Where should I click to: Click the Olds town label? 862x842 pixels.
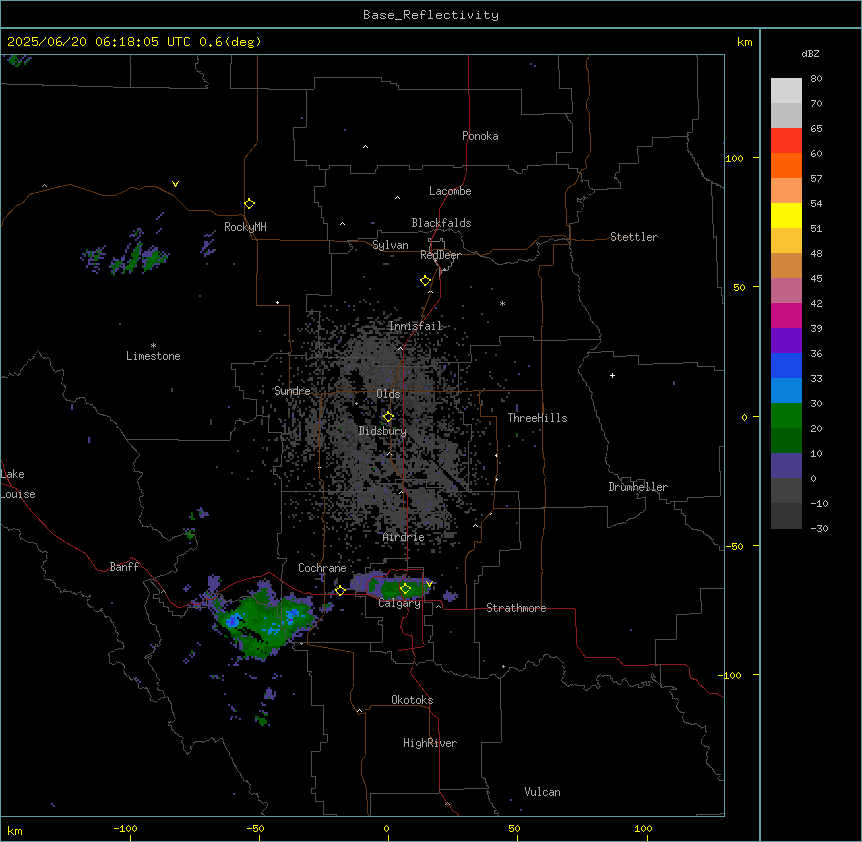388,394
